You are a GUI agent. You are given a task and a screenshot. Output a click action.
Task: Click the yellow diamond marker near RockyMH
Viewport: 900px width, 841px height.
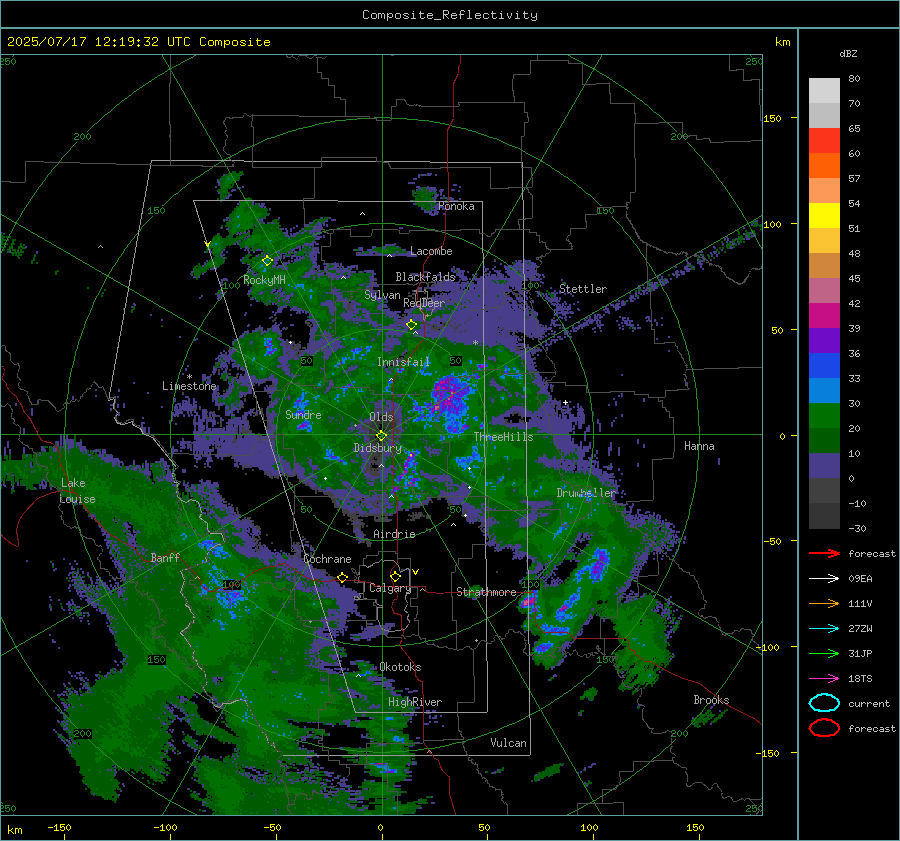coord(267,261)
